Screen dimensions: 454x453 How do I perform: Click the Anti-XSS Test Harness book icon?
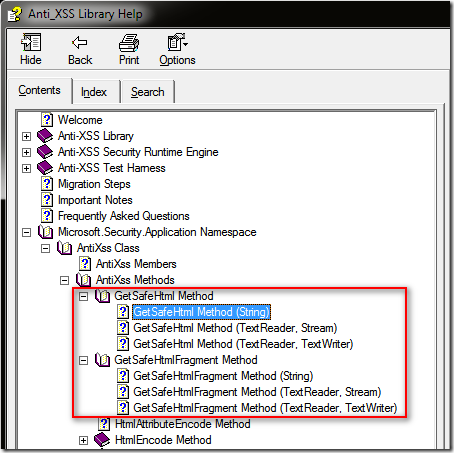tap(45, 168)
